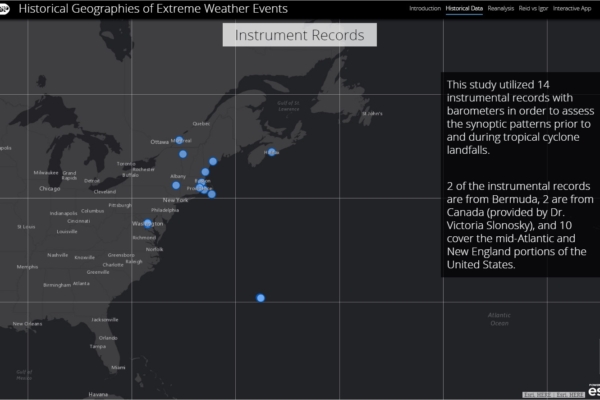Select the Historical Data tab
This screenshot has height=400, width=600.
click(x=464, y=8)
